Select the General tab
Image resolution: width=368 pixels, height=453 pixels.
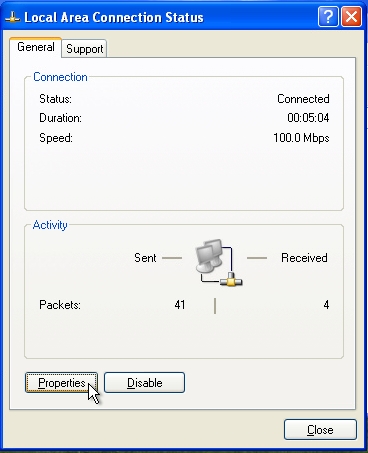tap(36, 47)
